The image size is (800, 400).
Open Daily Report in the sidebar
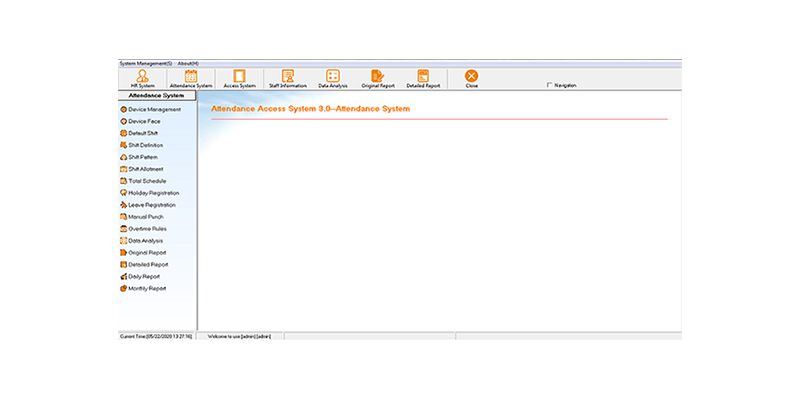point(140,277)
